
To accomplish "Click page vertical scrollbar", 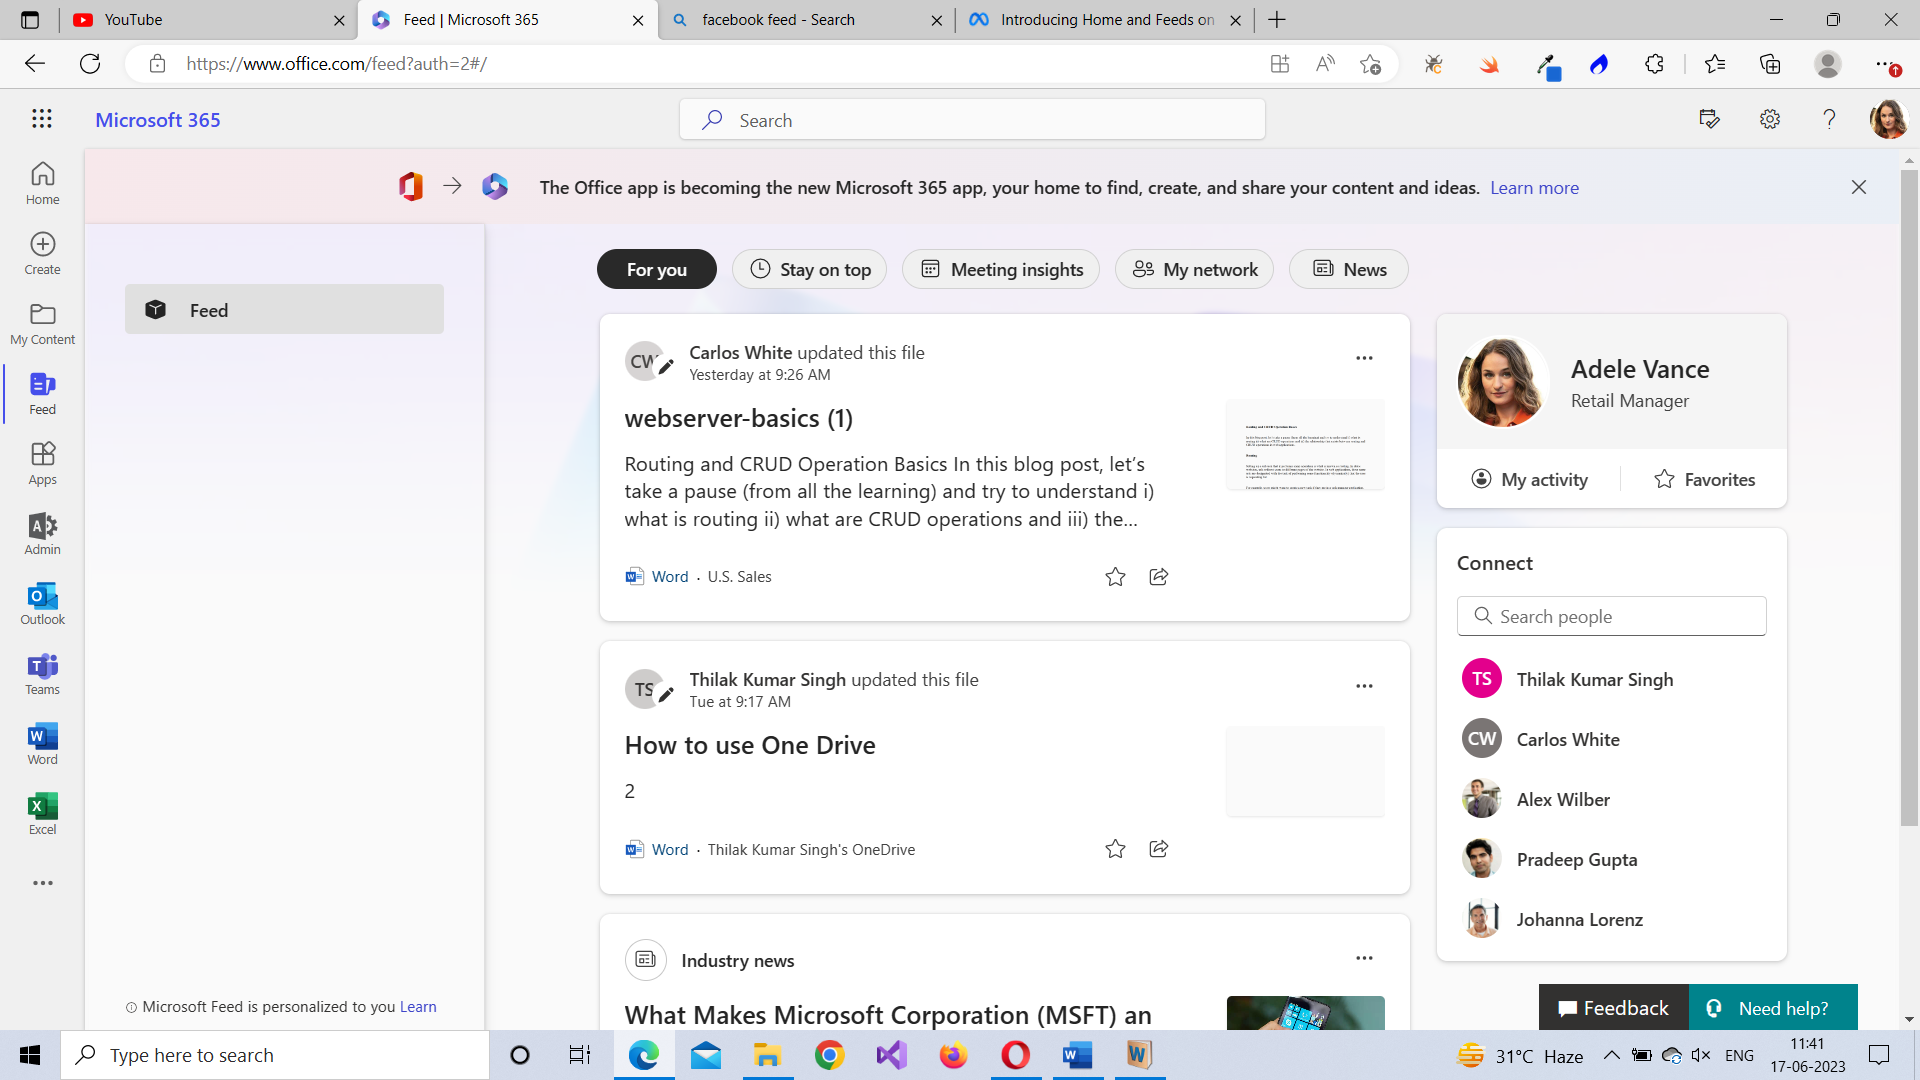I will 1909,500.
